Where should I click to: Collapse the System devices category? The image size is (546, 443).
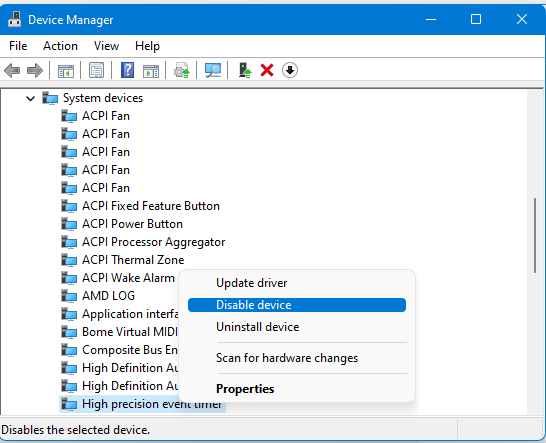pos(31,99)
